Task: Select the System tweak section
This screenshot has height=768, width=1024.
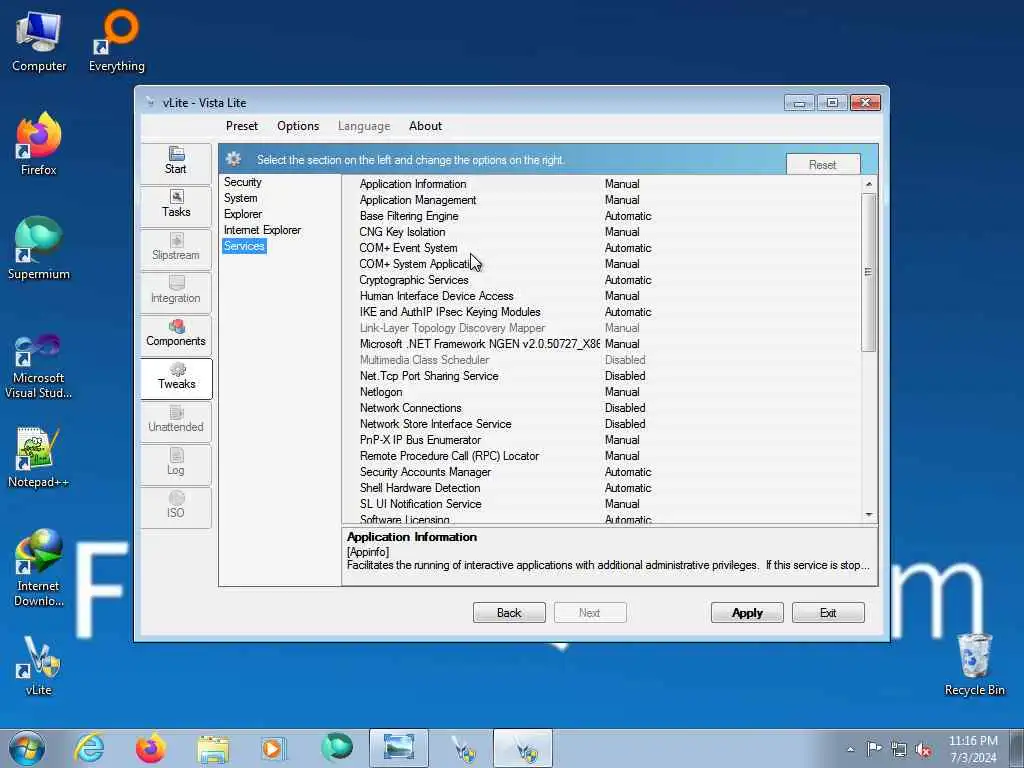Action: pyautogui.click(x=240, y=198)
